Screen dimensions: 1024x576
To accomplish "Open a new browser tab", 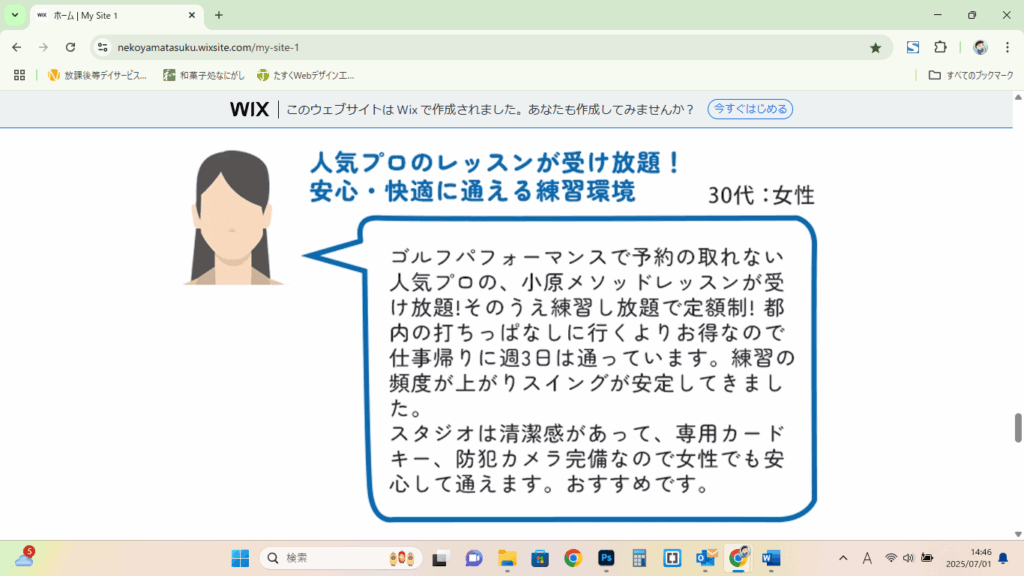I will coord(219,15).
